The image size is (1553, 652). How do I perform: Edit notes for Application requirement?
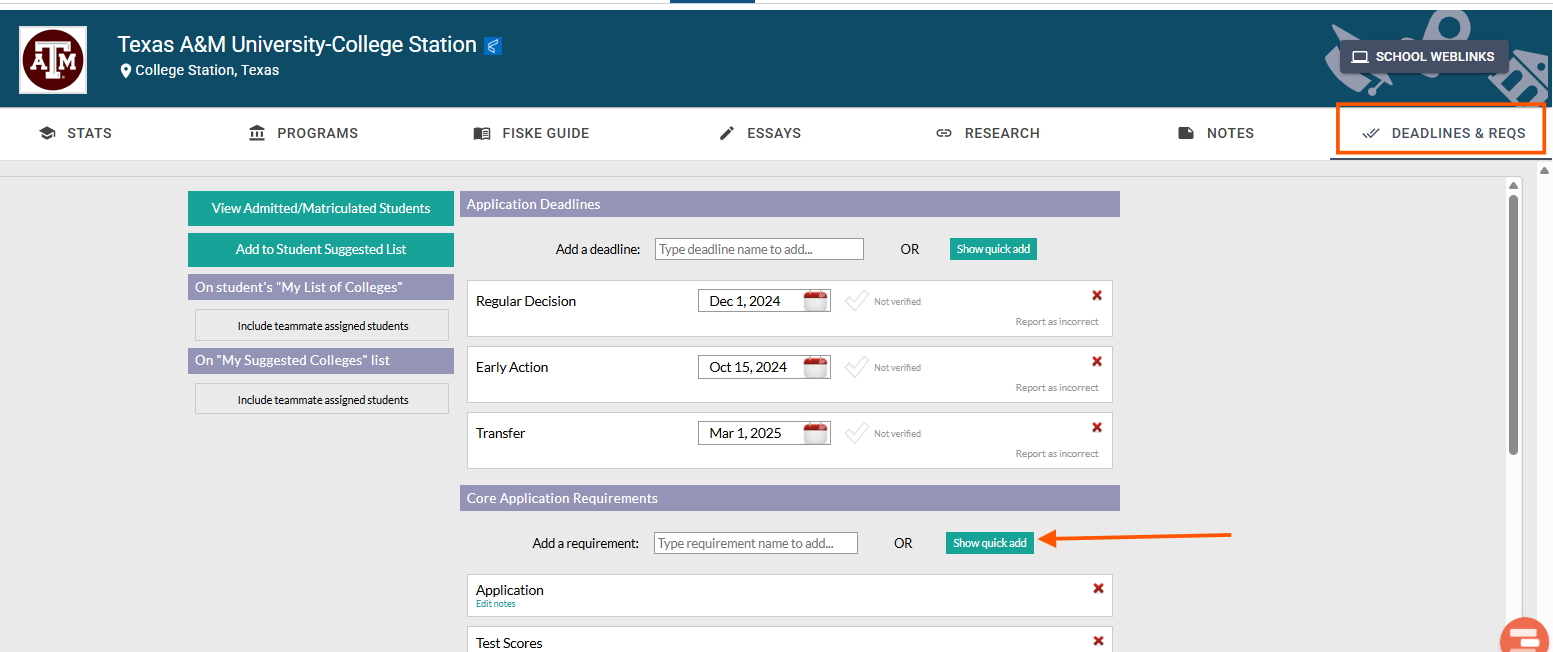tap(495, 604)
